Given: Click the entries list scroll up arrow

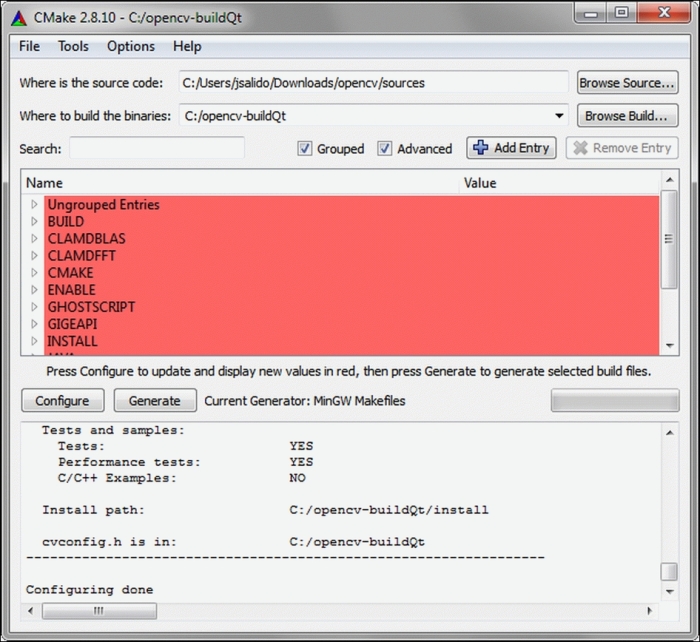Looking at the screenshot, I should [669, 180].
